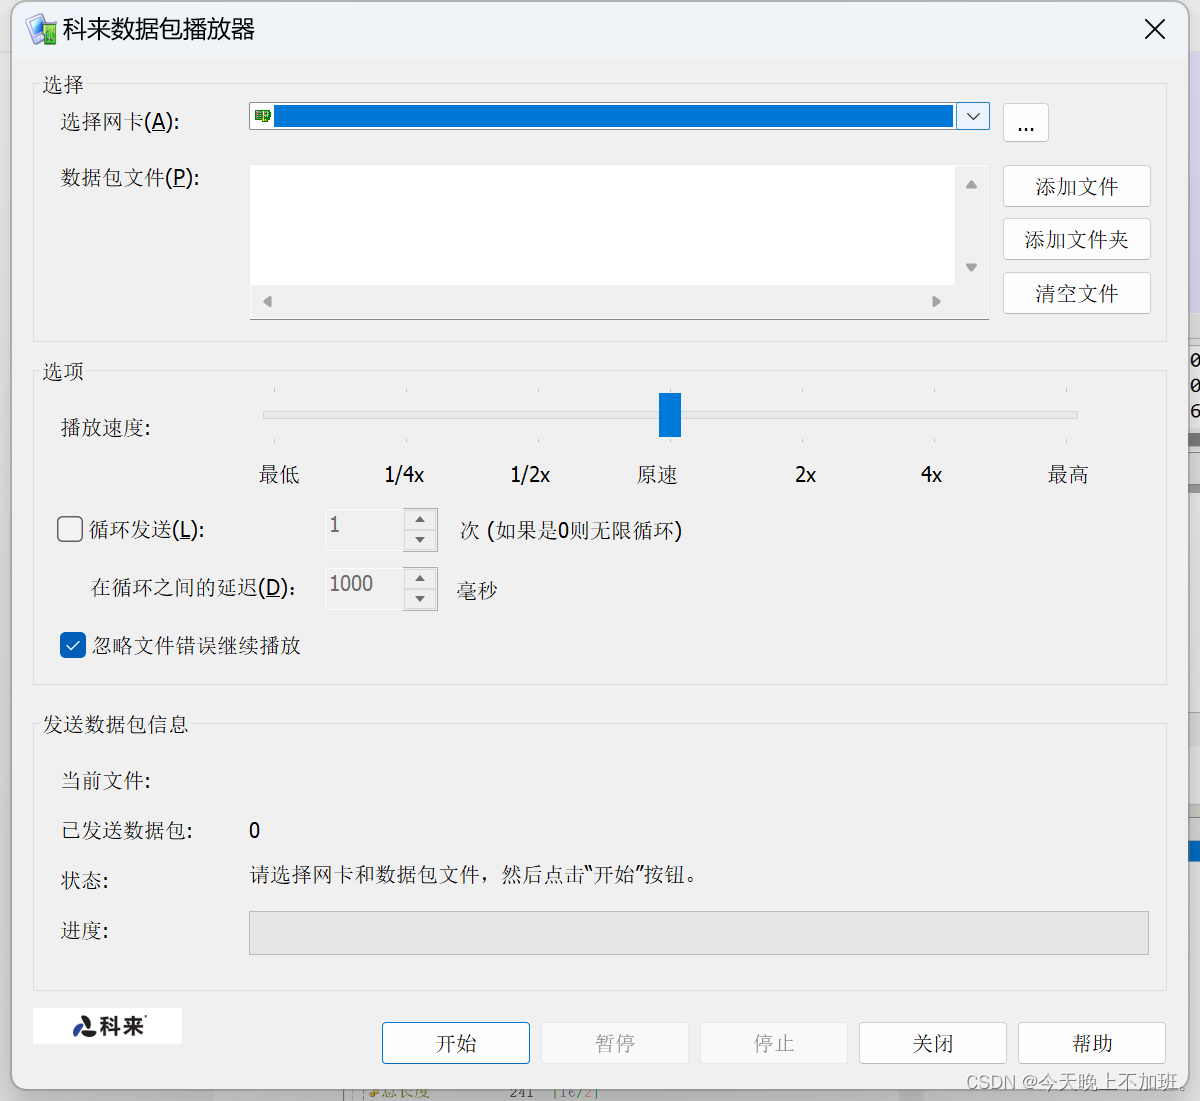Click the 进度 progress bar
This screenshot has height=1101, width=1200.
699,932
